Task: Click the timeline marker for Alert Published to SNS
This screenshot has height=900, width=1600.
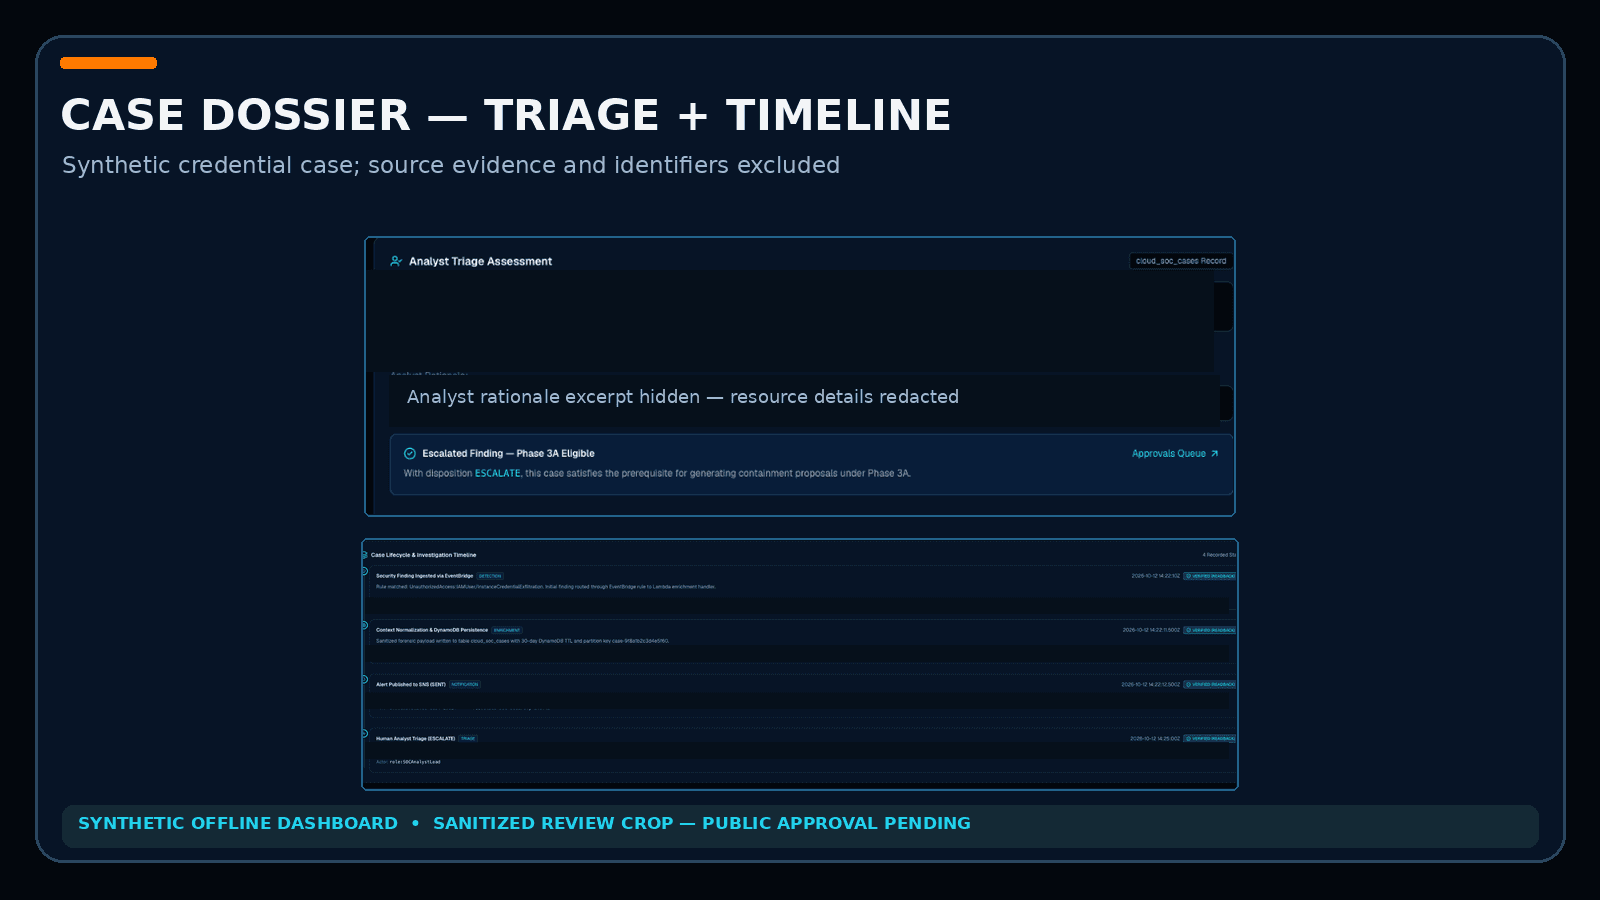Action: click(365, 680)
